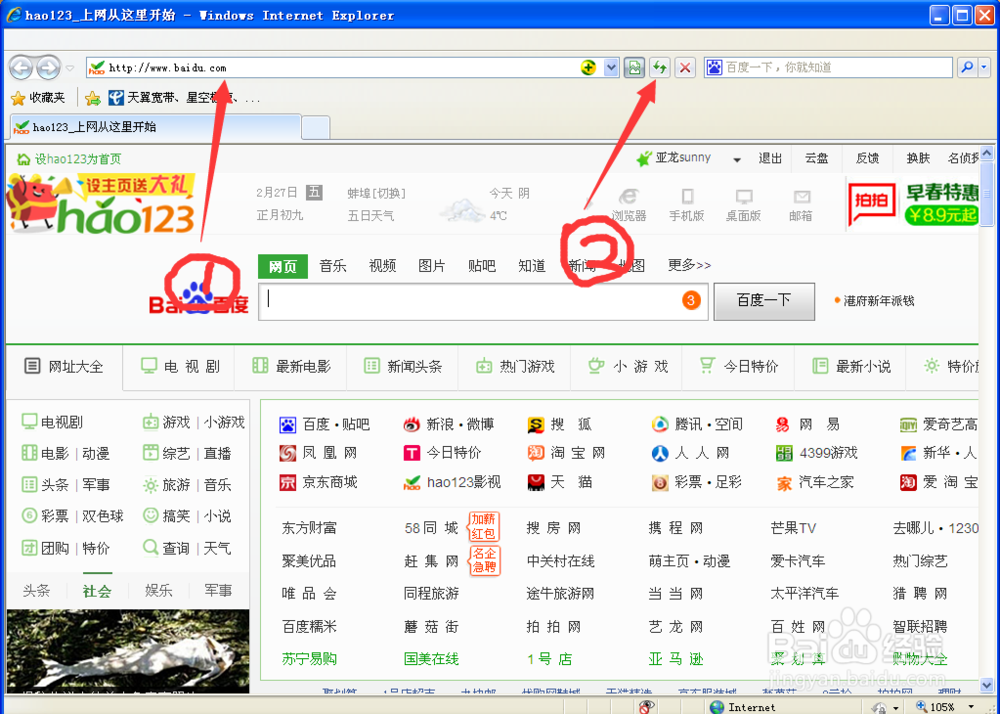Click 退出 to log out
The image size is (1000, 714).
tap(770, 158)
